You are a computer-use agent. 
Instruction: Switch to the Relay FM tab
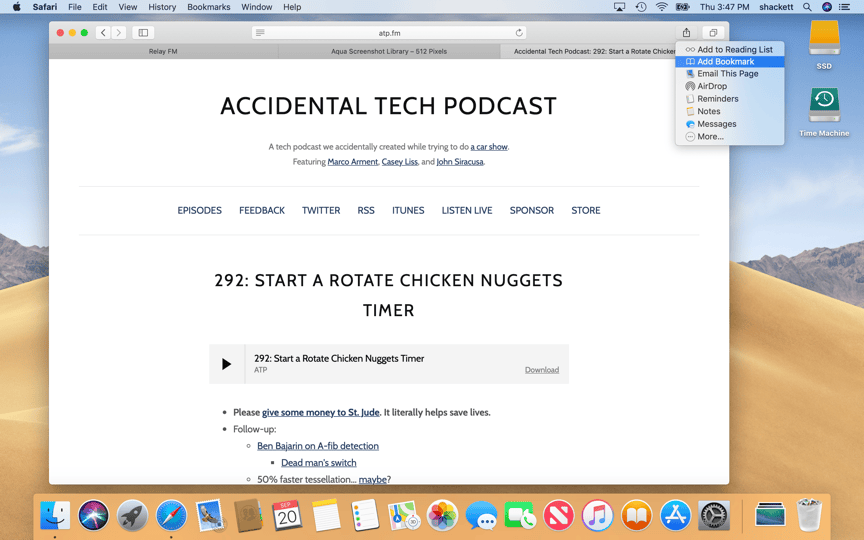tap(163, 51)
